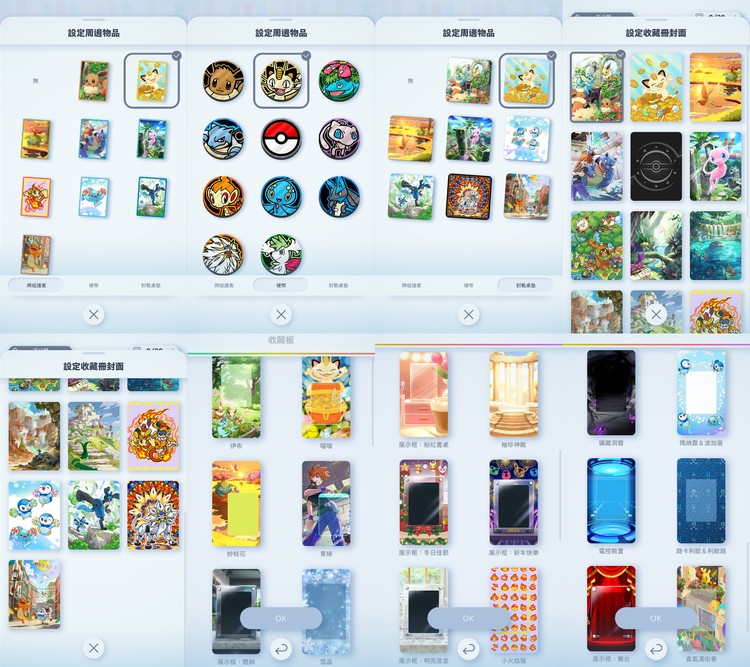
Task: Select the Eevee card sleeve
Action: click(94, 80)
